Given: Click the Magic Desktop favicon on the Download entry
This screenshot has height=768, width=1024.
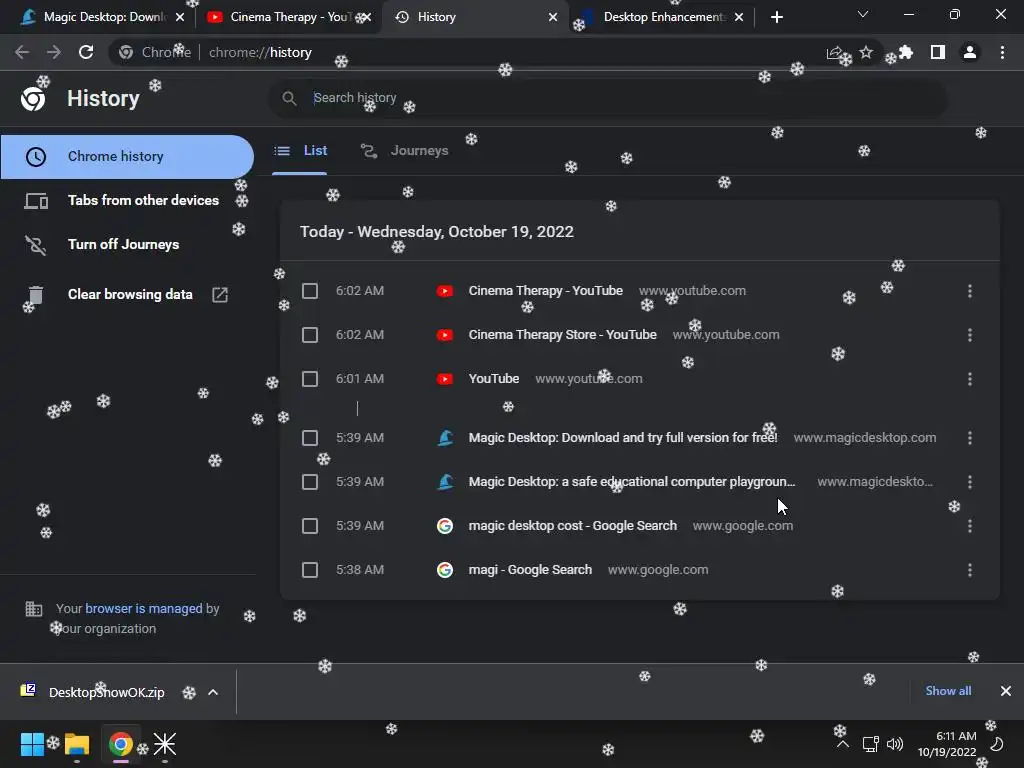Looking at the screenshot, I should (445, 438).
